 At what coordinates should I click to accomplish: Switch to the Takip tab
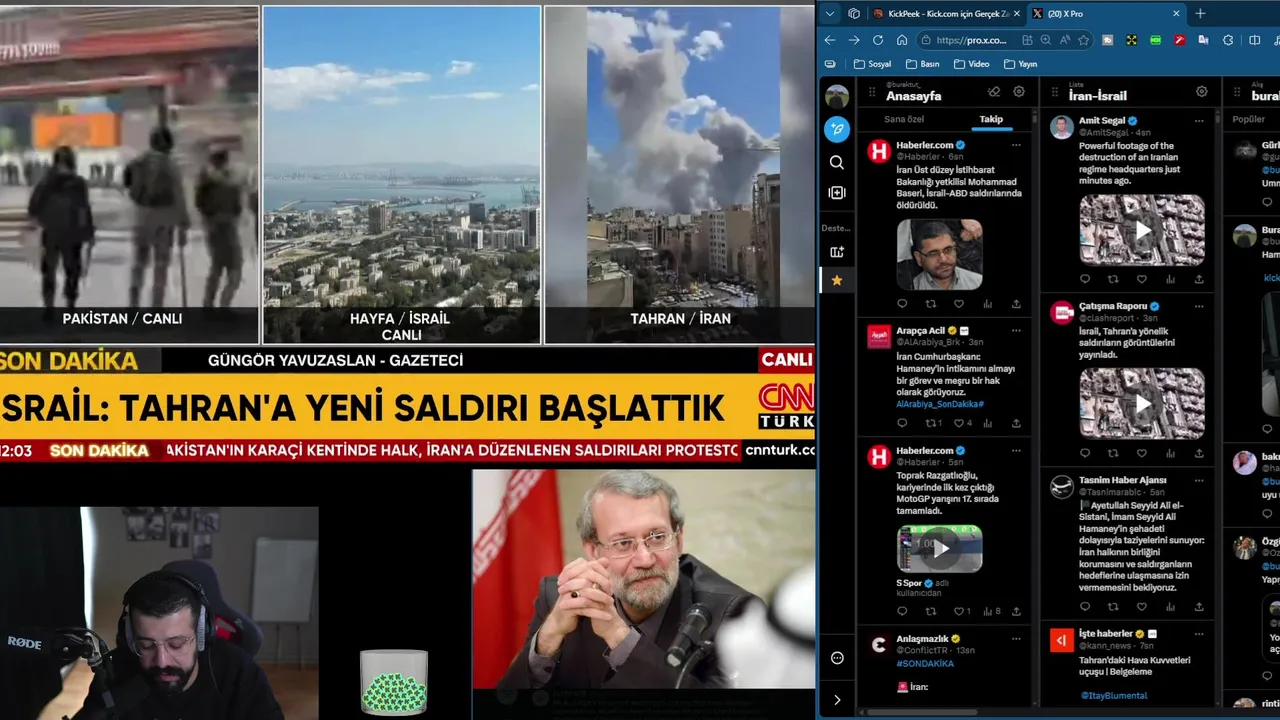click(x=991, y=119)
